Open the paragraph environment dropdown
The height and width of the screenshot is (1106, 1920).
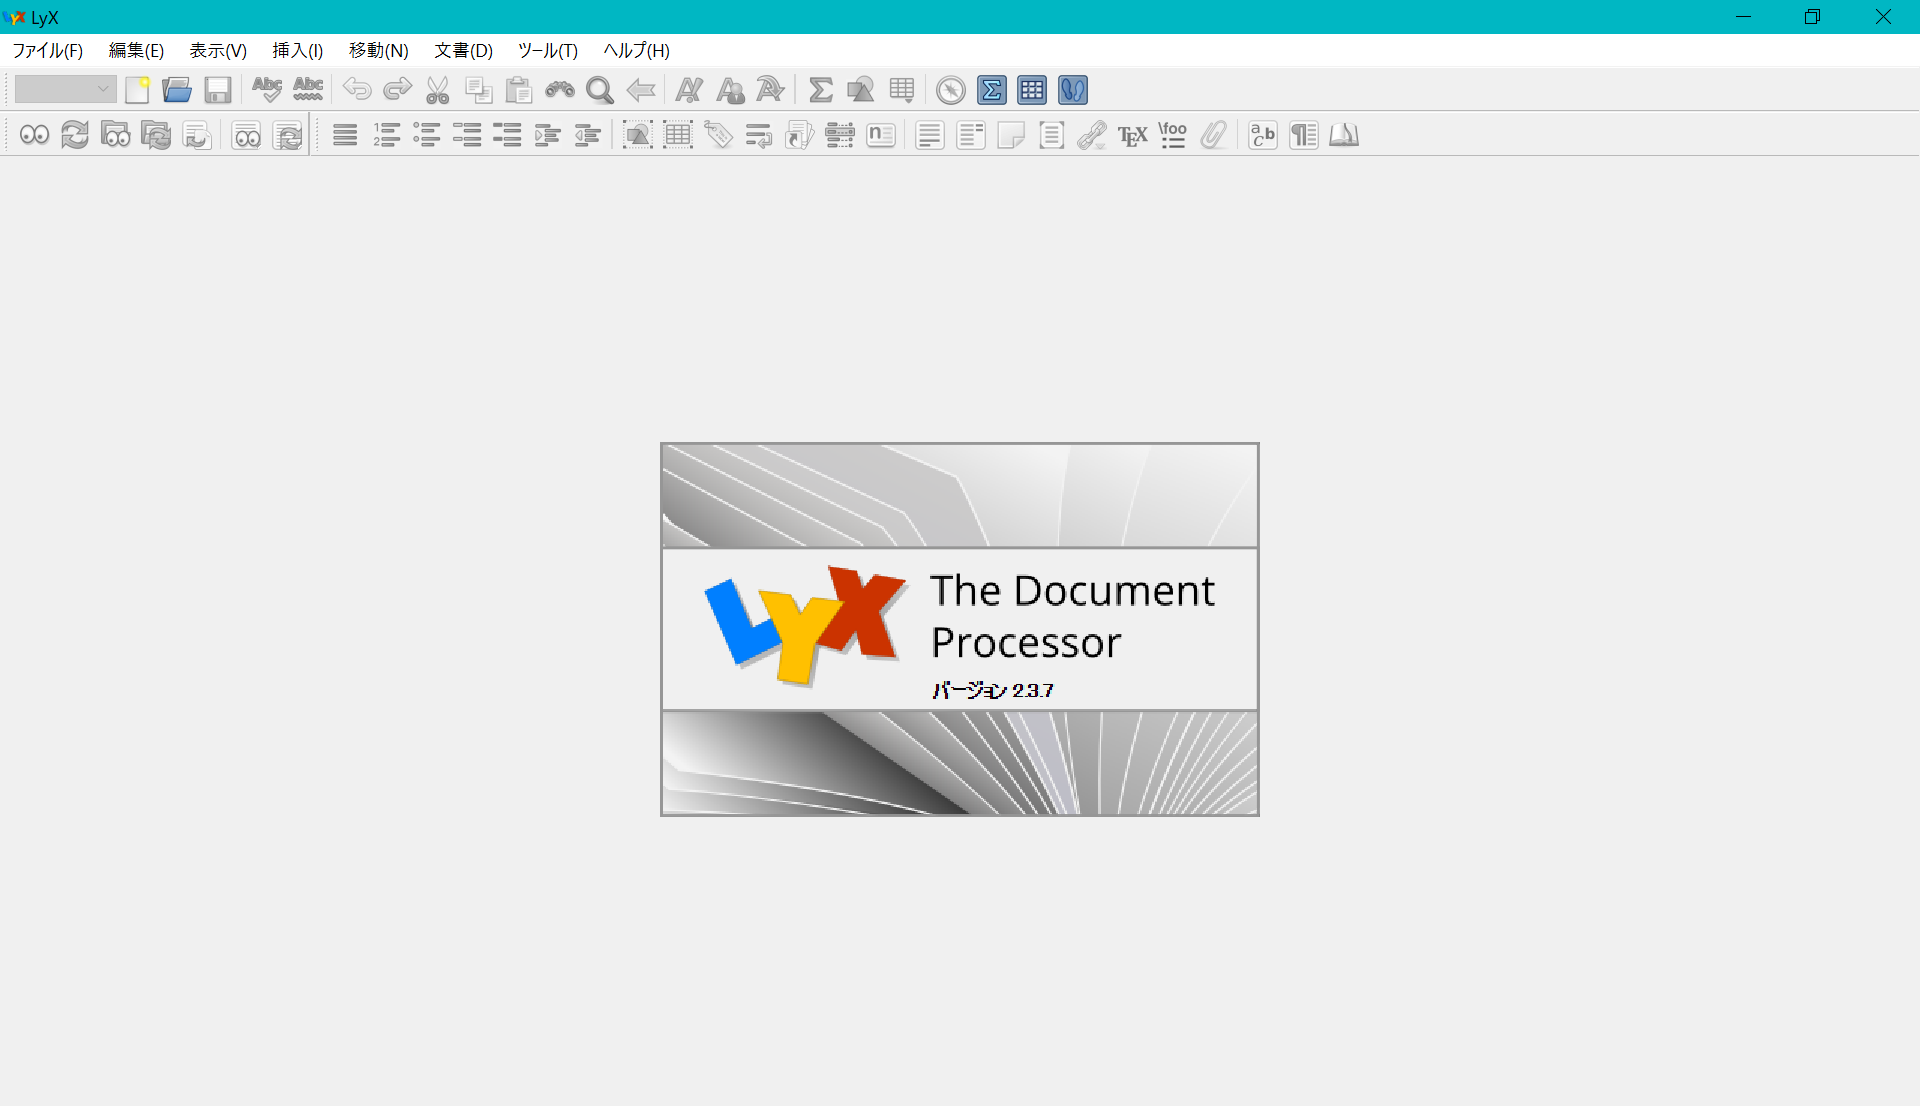(x=65, y=90)
